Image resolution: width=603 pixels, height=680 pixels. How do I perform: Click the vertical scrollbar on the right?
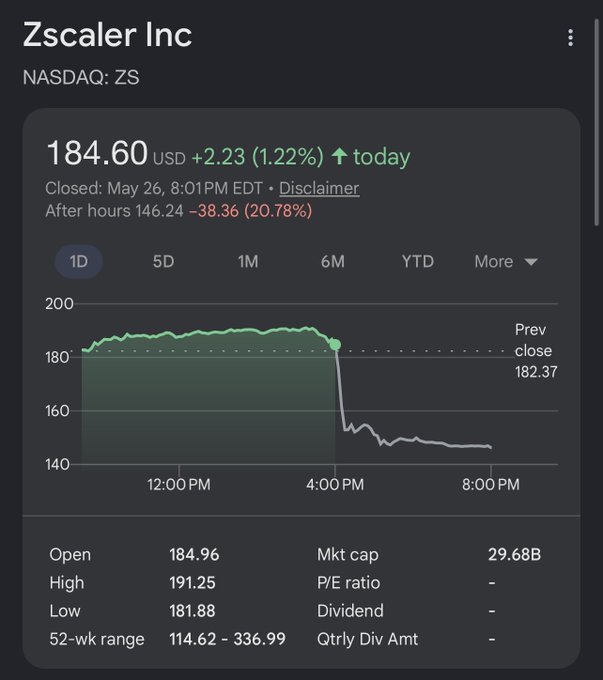point(597,121)
